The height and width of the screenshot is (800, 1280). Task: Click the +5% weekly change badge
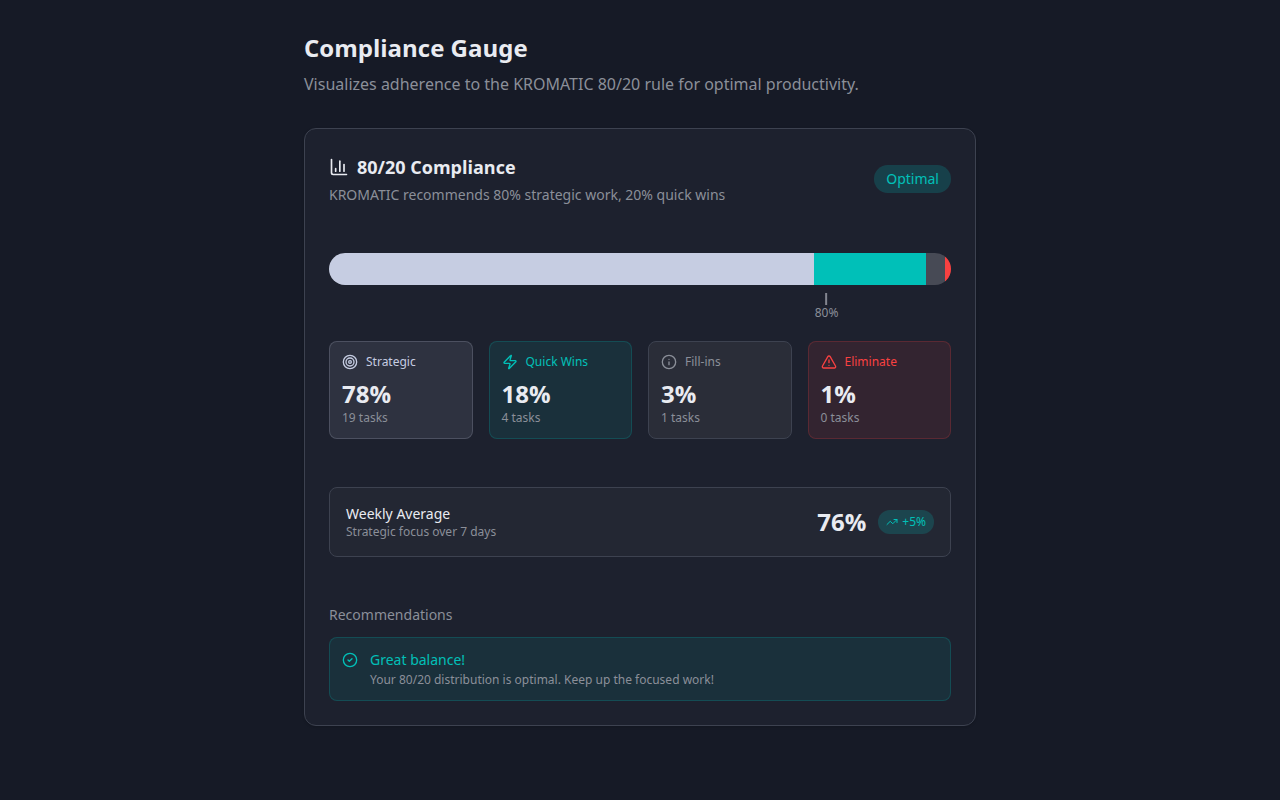pos(905,521)
